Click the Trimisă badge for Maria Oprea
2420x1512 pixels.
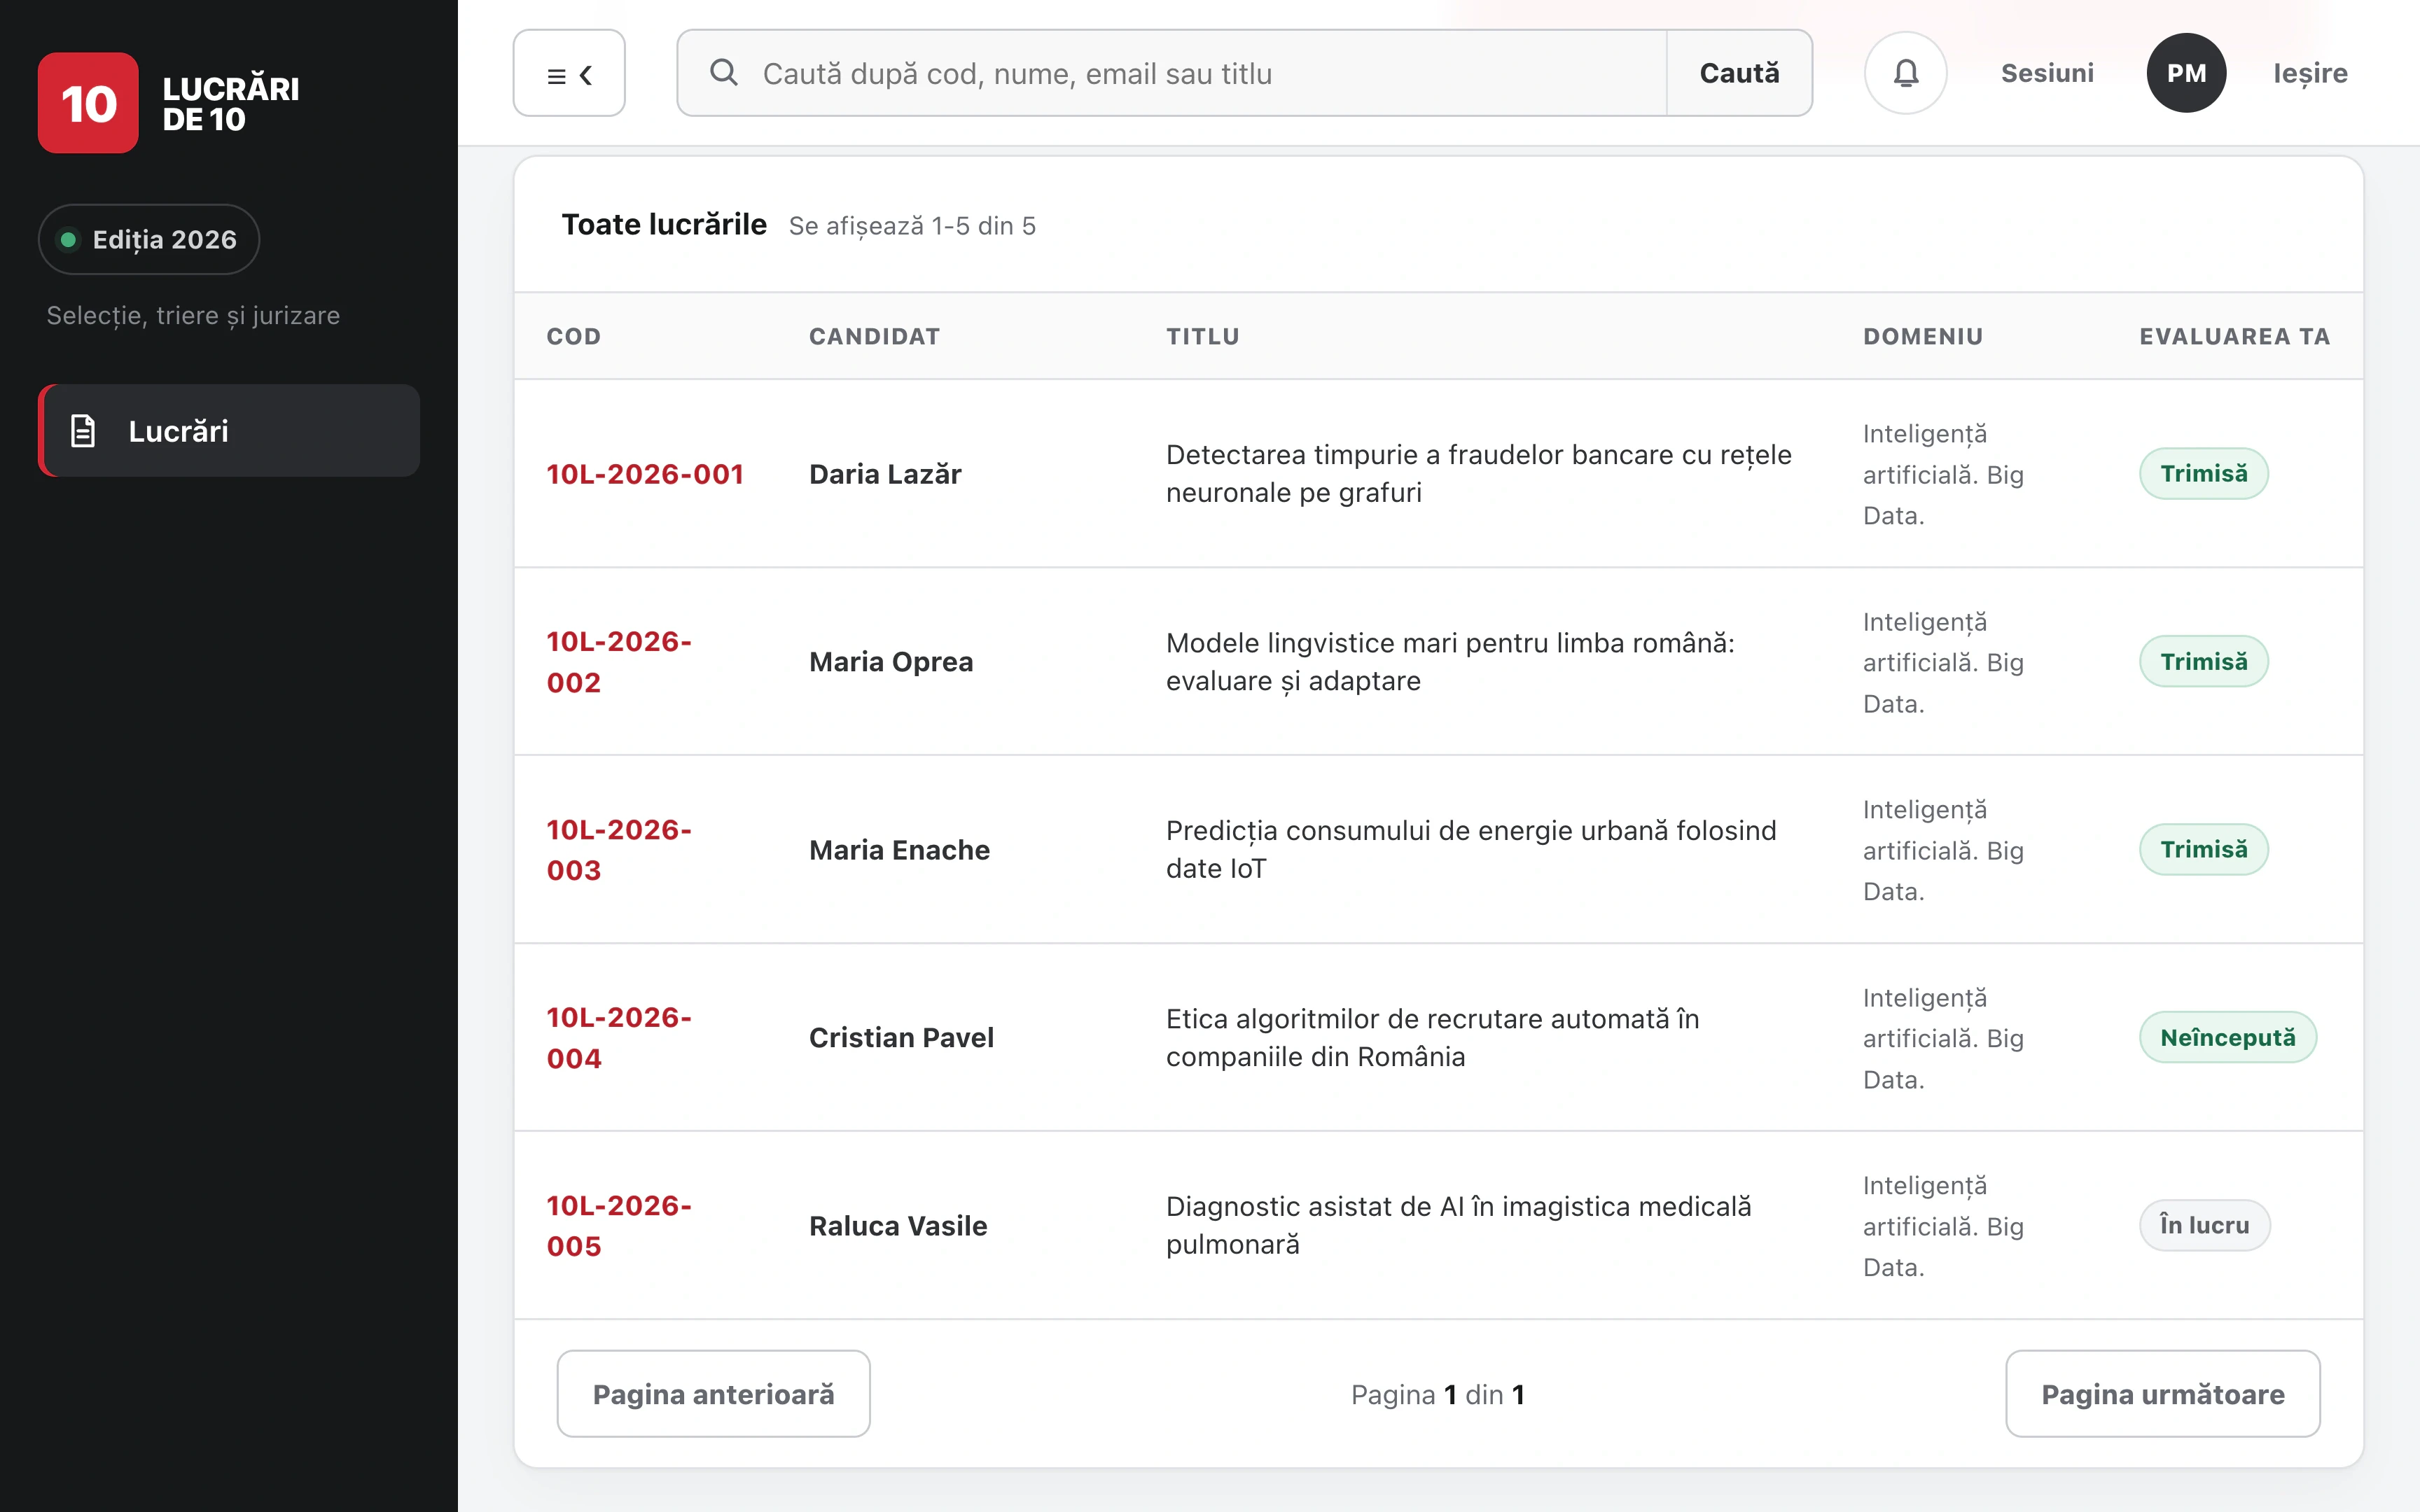click(2204, 661)
